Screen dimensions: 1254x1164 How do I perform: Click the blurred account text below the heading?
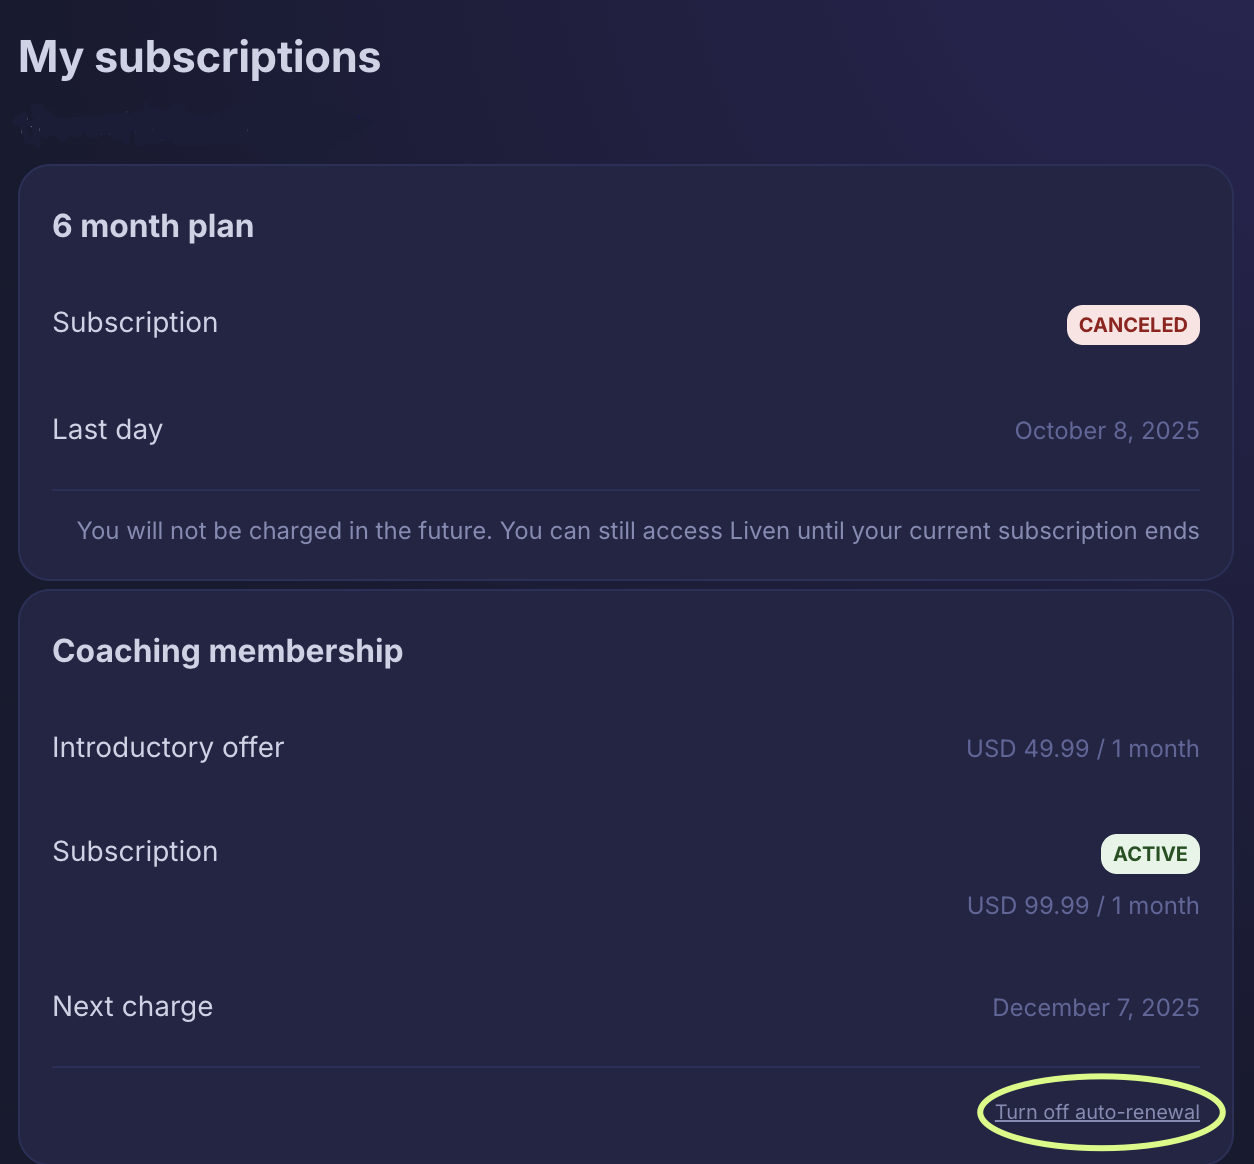point(130,124)
